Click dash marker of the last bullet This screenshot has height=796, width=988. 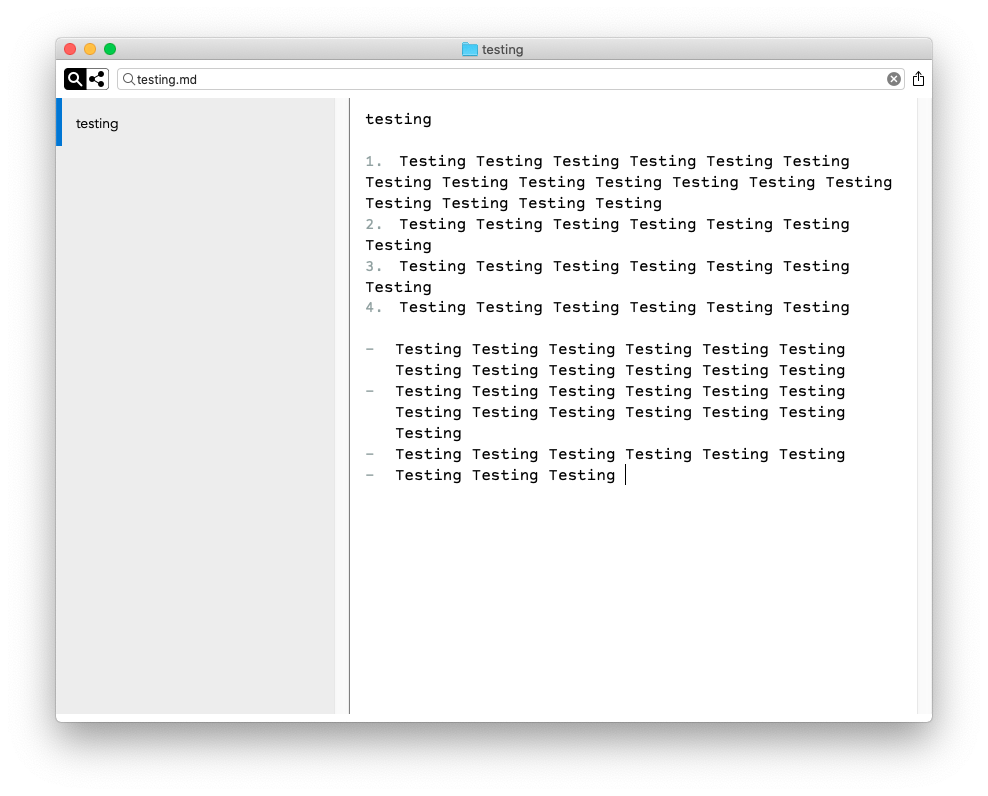point(370,475)
